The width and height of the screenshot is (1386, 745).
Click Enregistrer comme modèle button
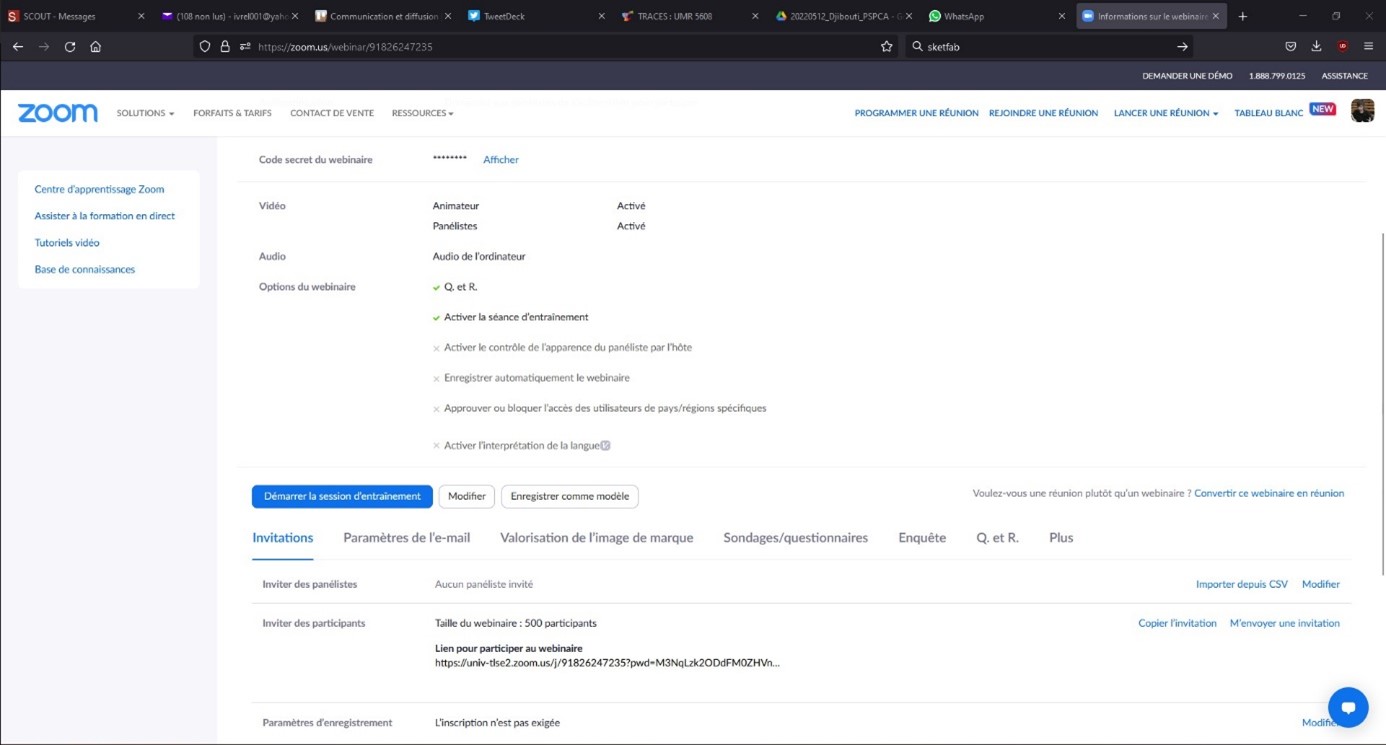coord(569,496)
